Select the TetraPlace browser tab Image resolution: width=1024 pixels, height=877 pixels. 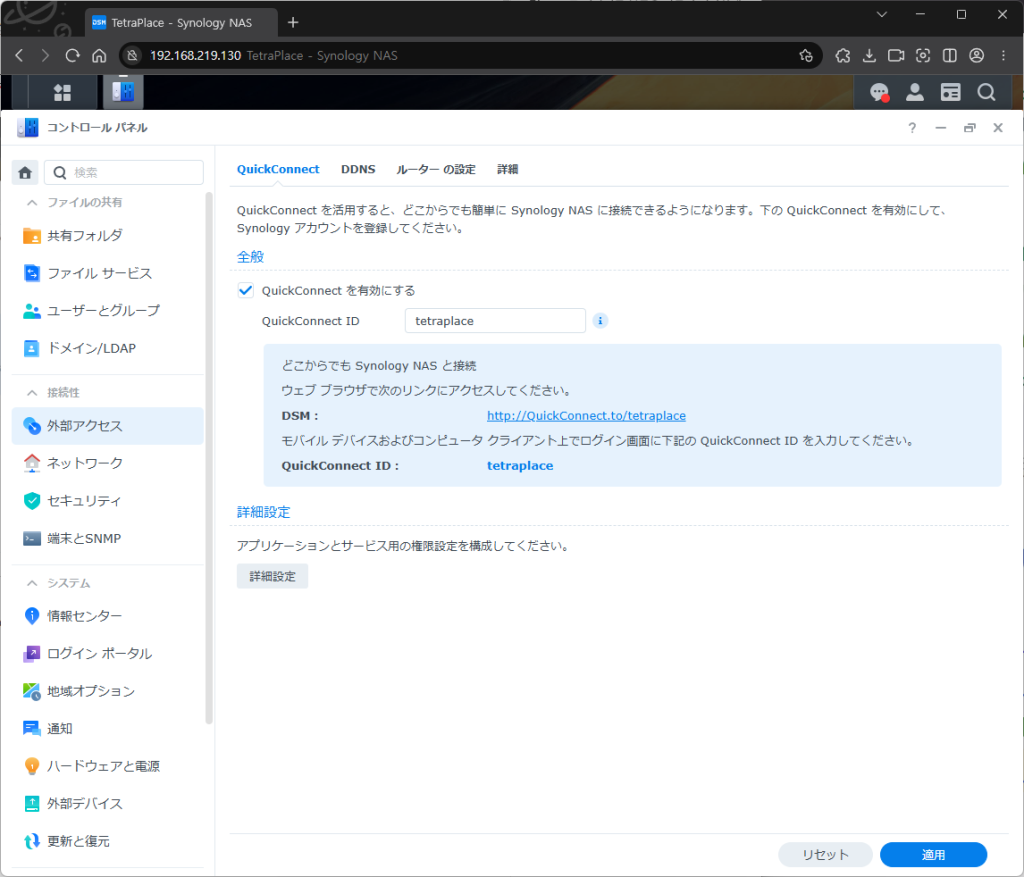(181, 23)
